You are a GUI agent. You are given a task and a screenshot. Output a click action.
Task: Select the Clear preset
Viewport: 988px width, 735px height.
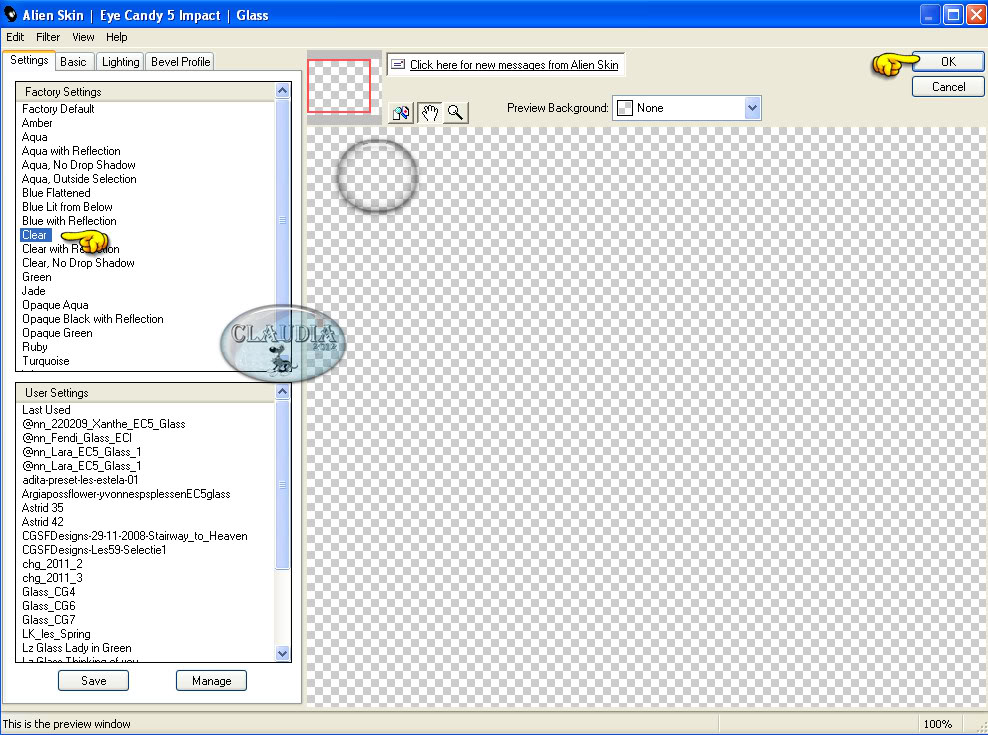coord(34,234)
